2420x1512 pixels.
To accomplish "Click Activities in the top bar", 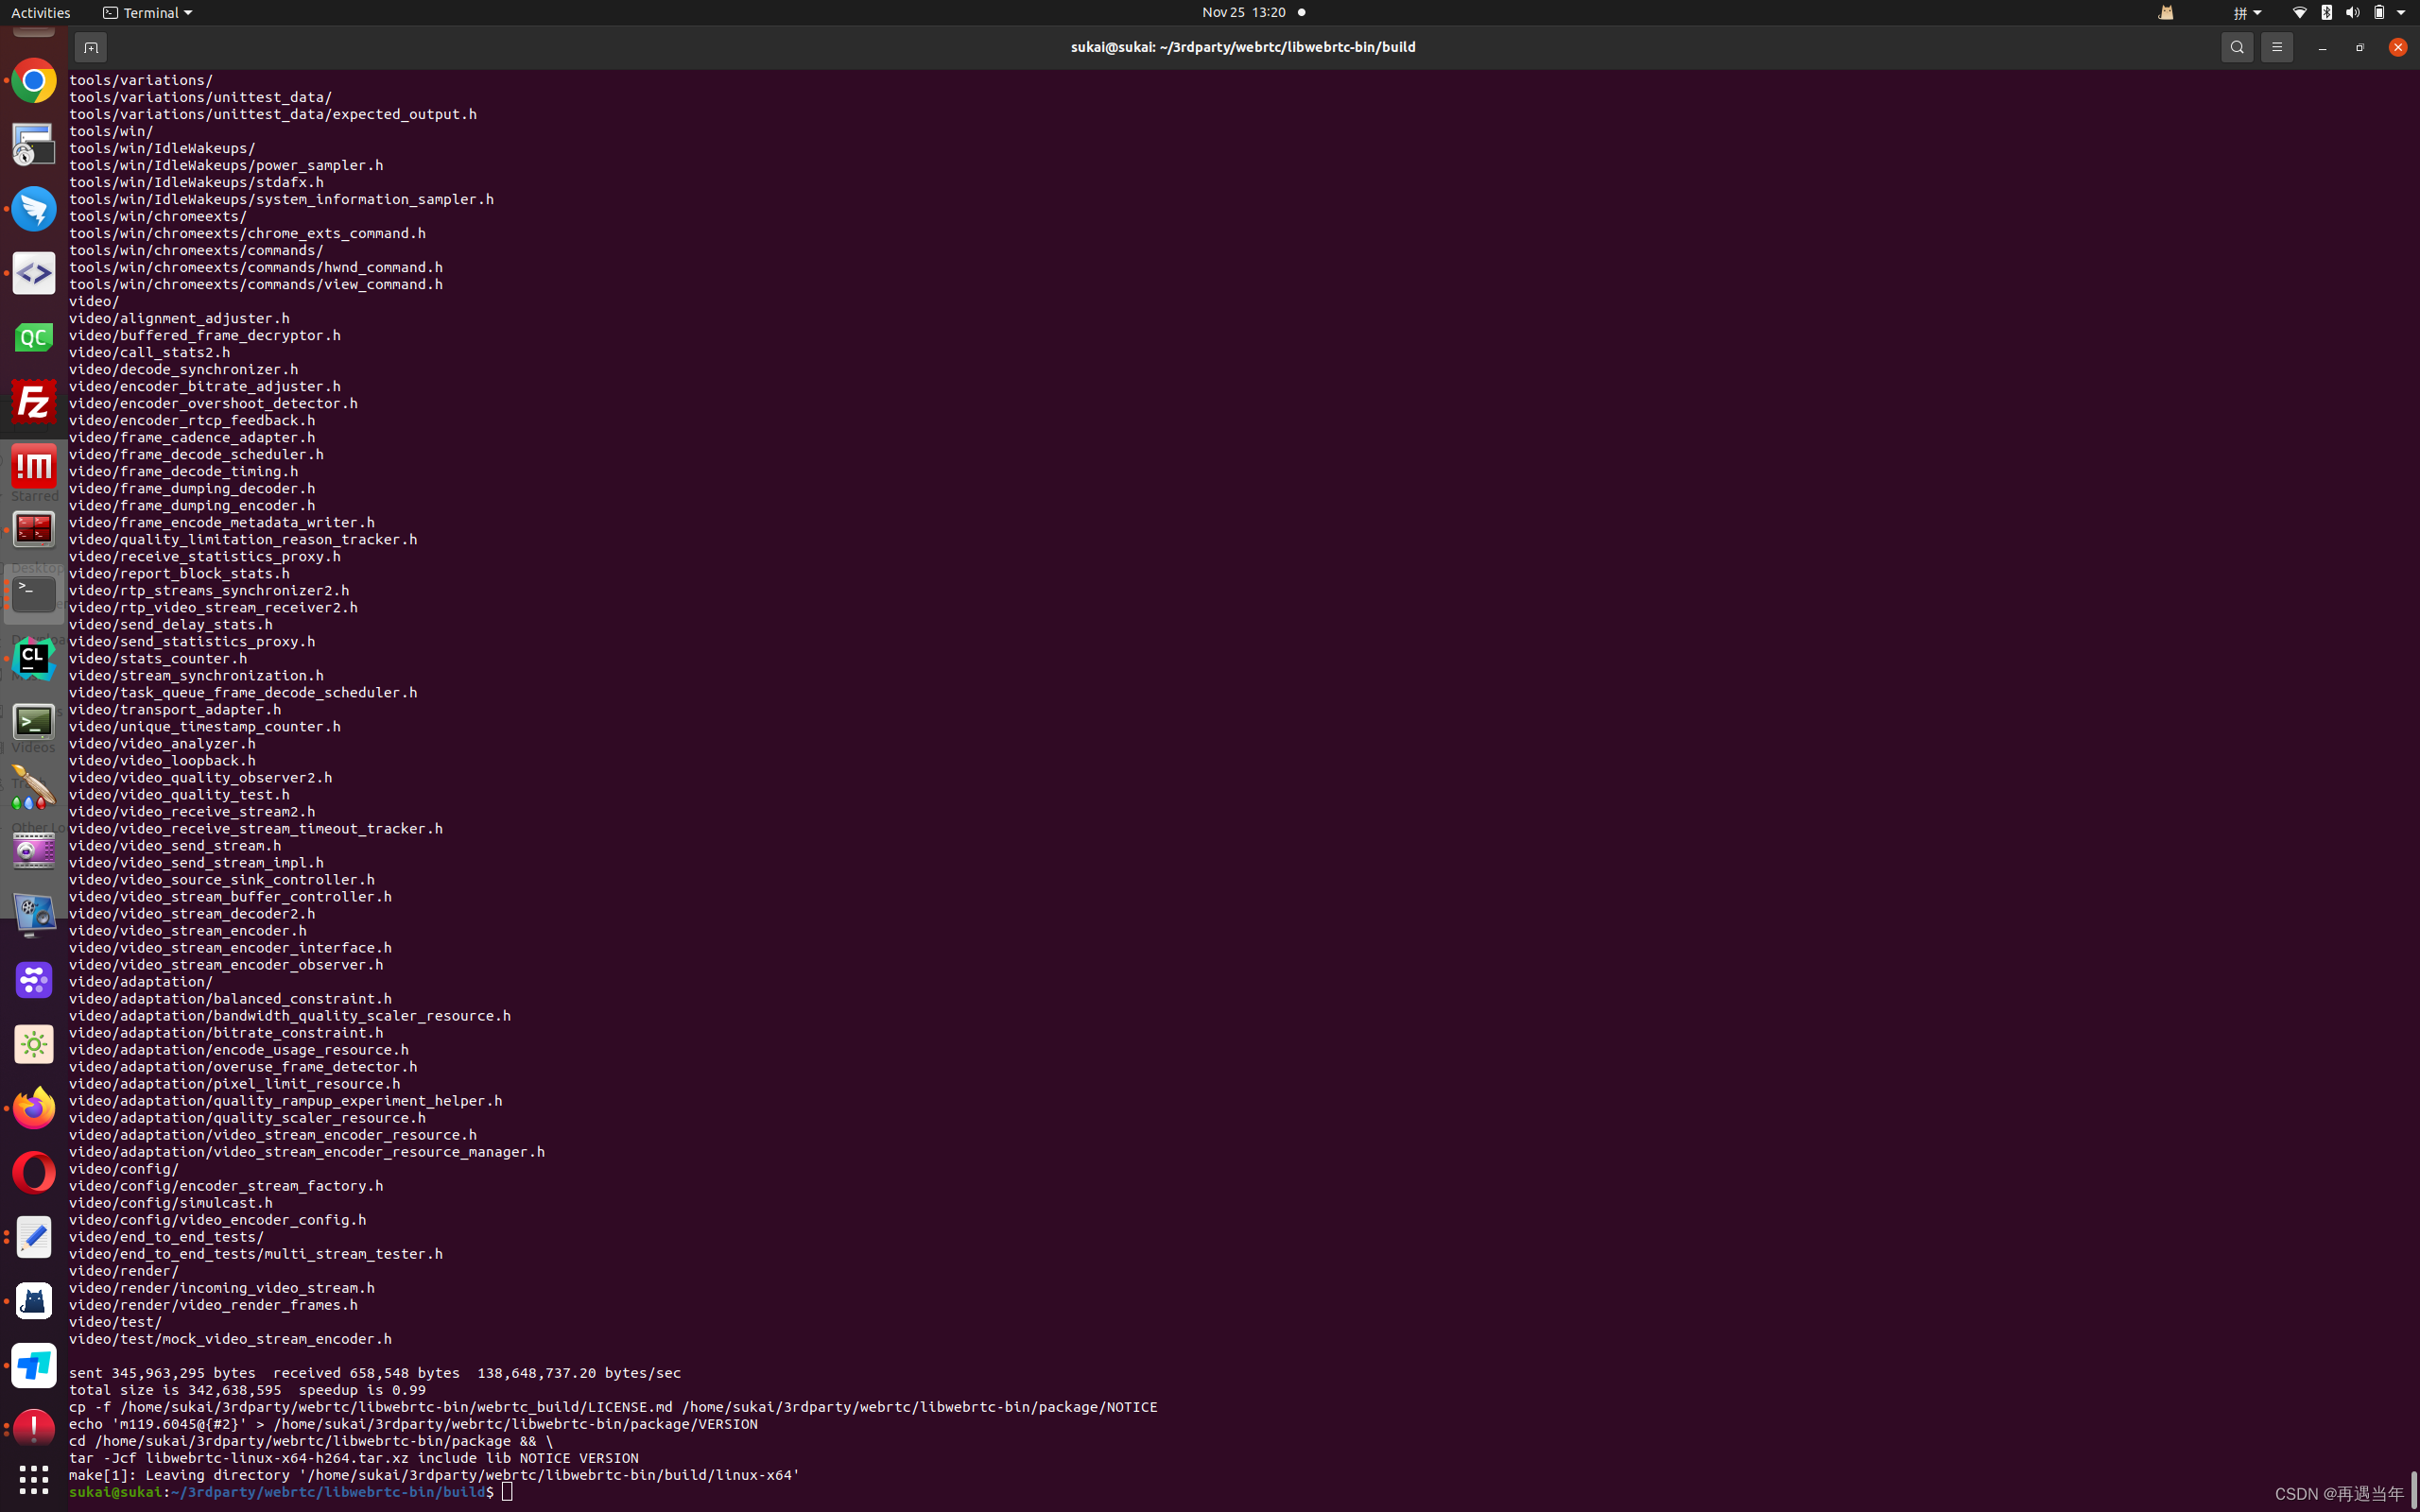I will click(x=41, y=12).
